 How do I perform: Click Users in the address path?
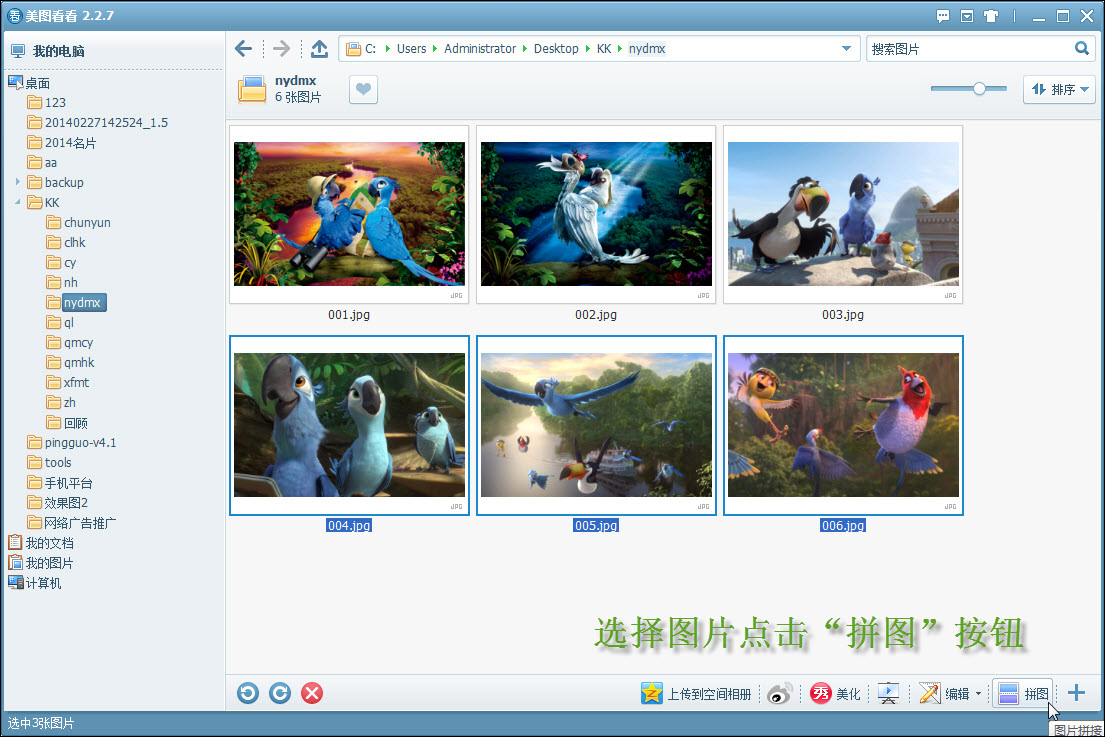click(411, 49)
